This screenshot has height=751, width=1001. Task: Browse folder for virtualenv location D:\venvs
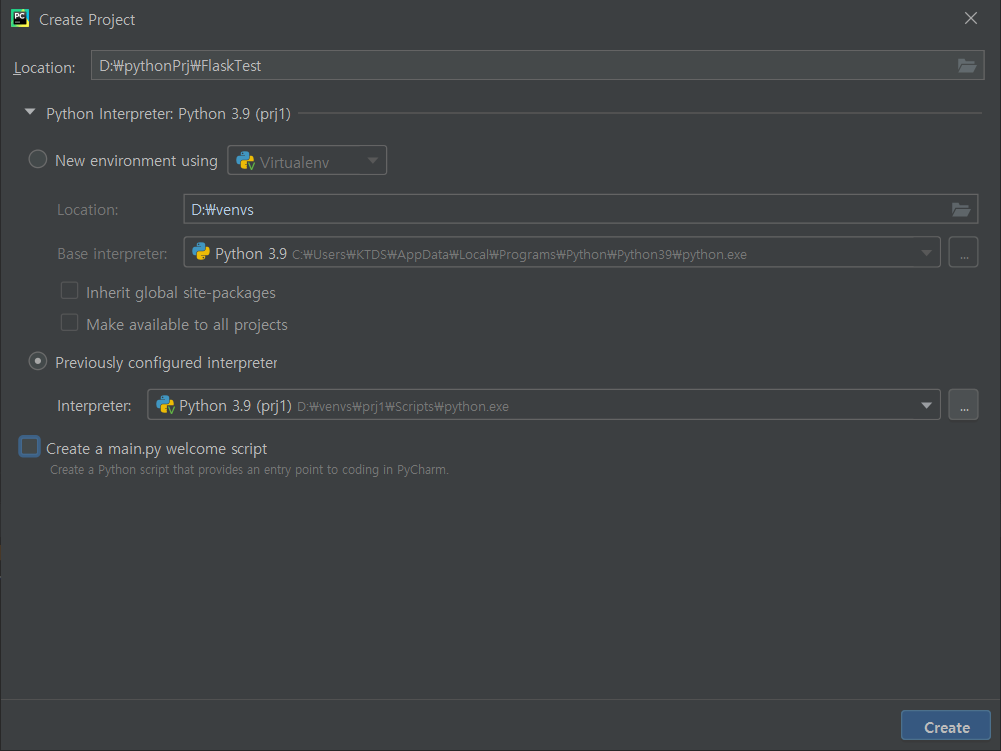pyautogui.click(x=961, y=209)
